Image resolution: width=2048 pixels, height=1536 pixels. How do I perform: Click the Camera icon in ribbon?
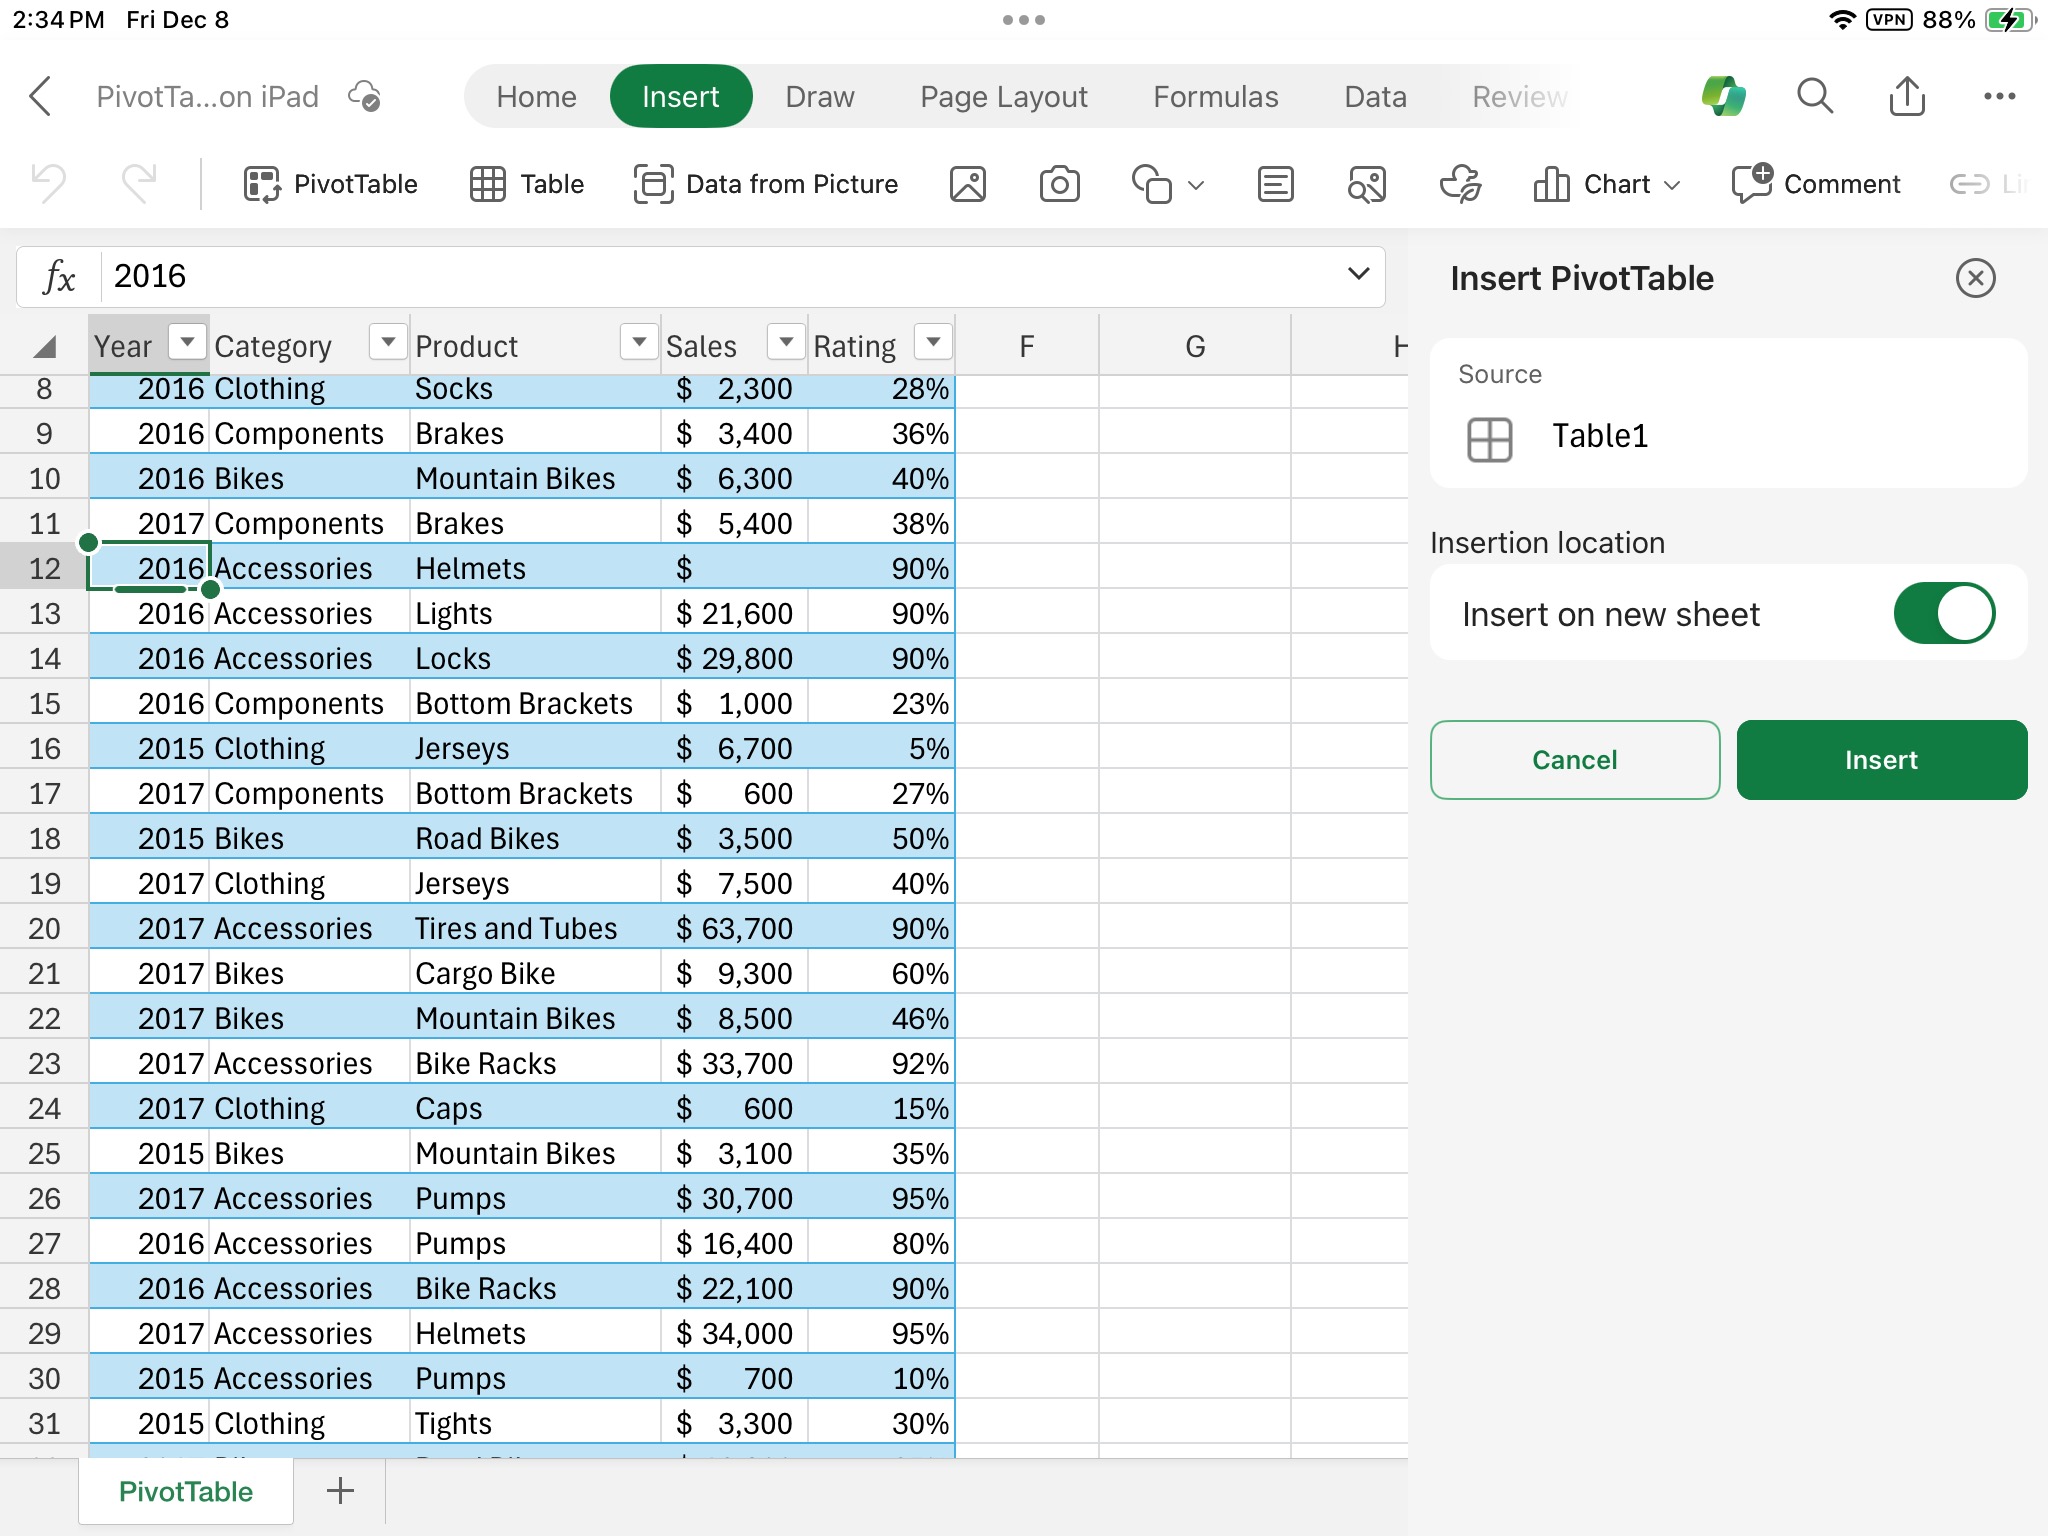1061,182
